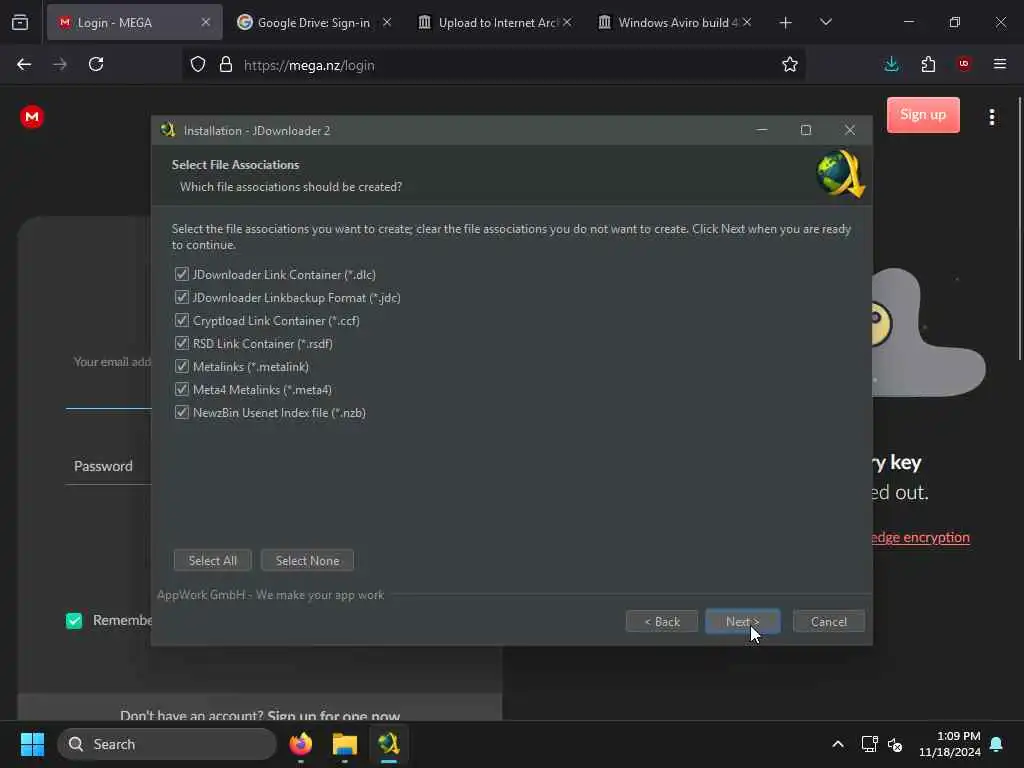Open File Explorer from the taskbar
The width and height of the screenshot is (1024, 768).
(x=345, y=744)
